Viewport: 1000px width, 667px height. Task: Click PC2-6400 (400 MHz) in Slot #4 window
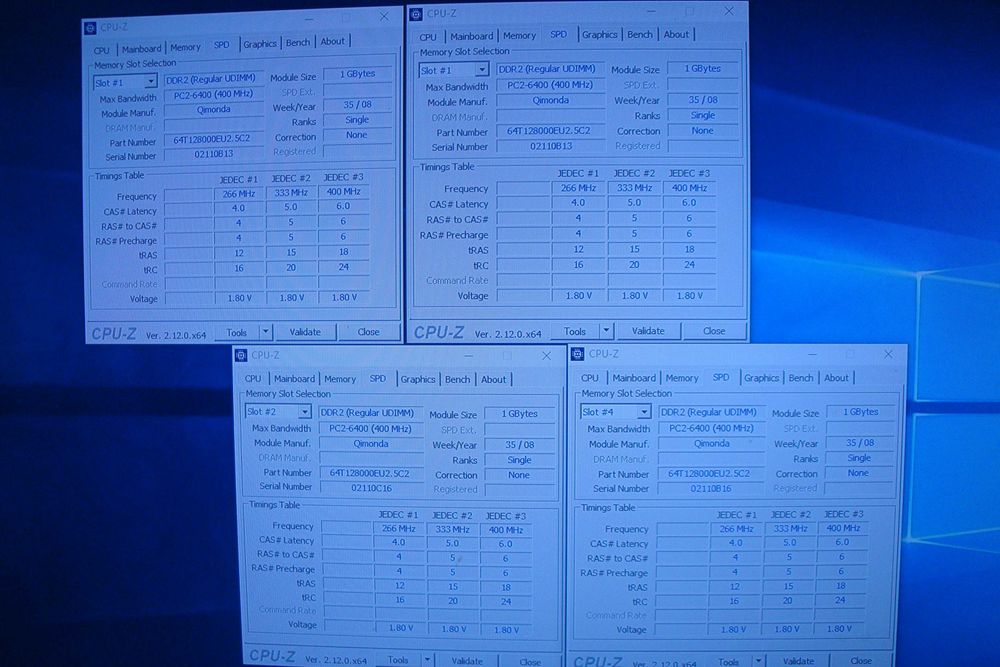(x=711, y=428)
